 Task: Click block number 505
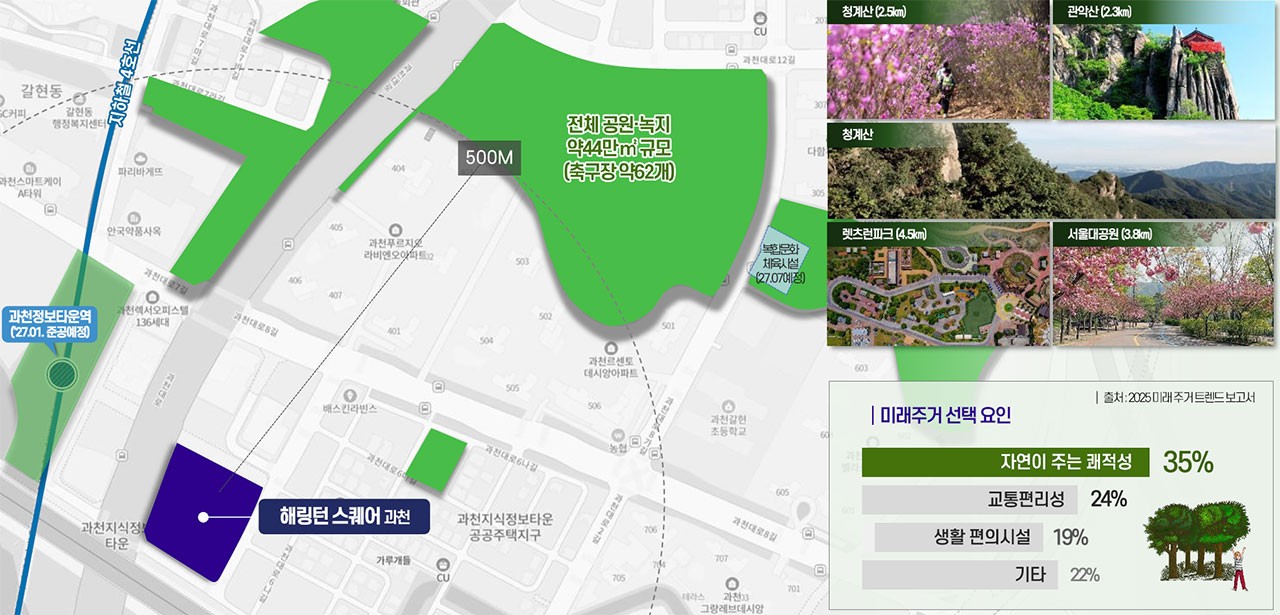[x=512, y=388]
